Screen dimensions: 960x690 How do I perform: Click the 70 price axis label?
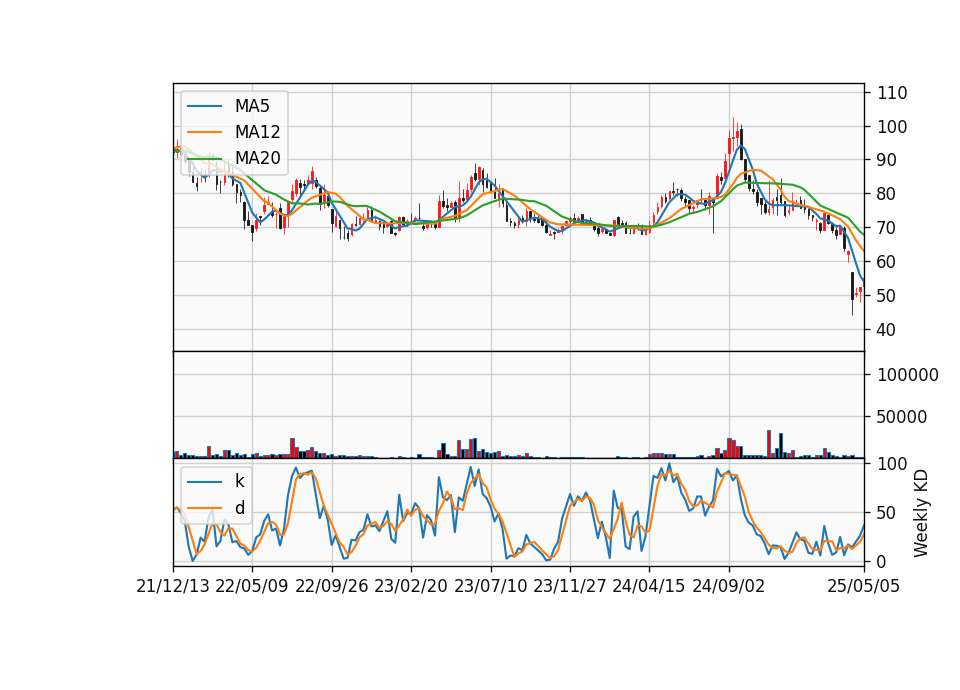(x=887, y=228)
